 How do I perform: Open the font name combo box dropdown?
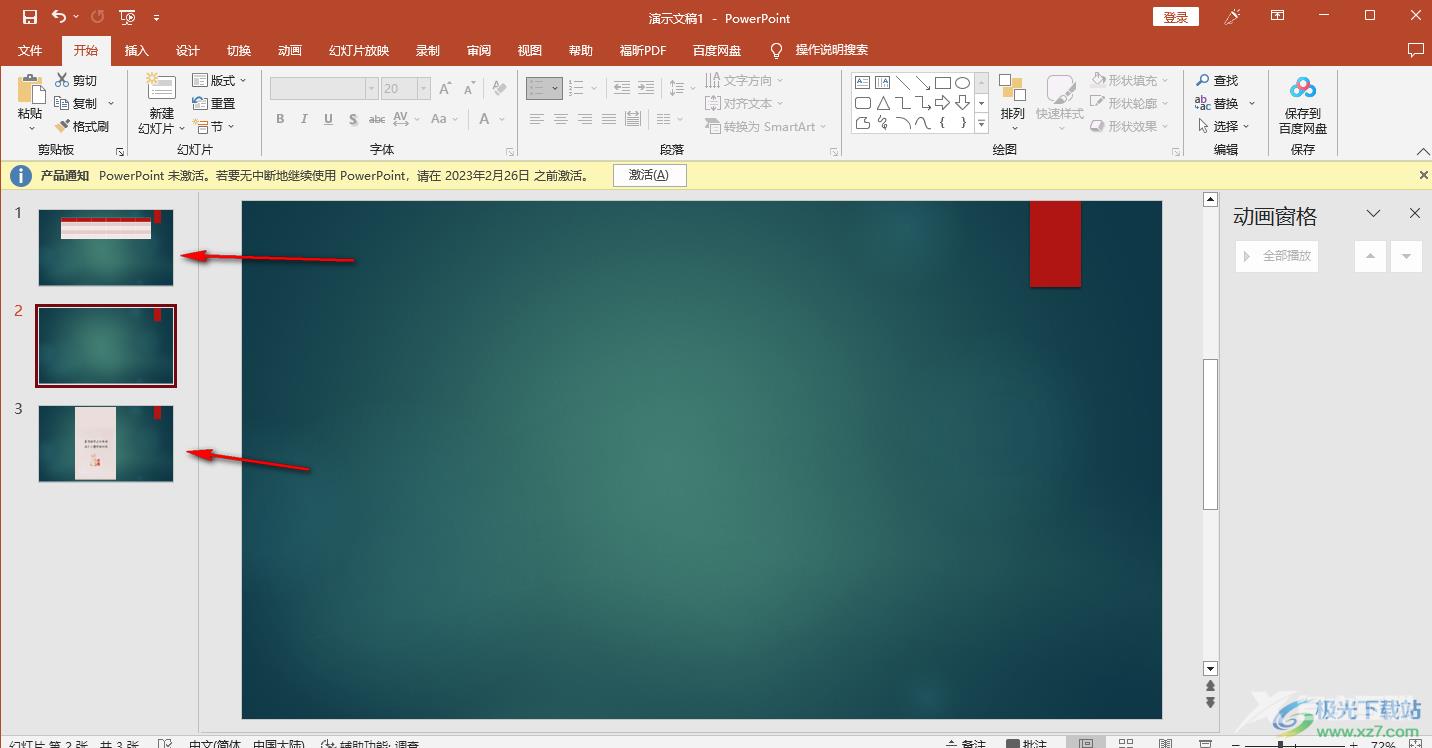(371, 89)
